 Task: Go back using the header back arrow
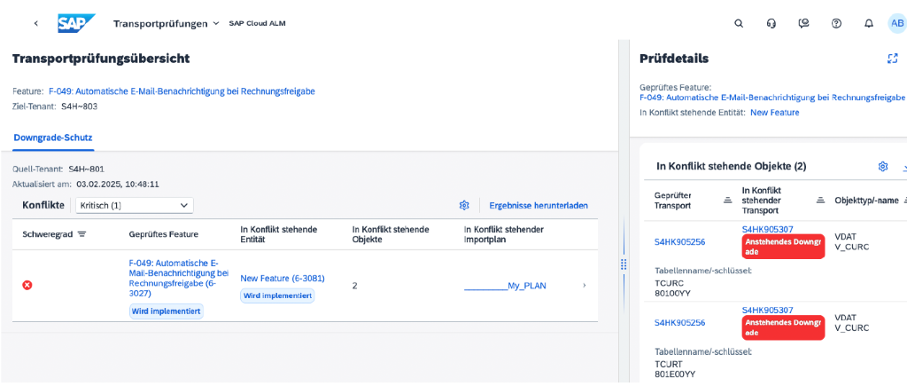click(x=36, y=24)
